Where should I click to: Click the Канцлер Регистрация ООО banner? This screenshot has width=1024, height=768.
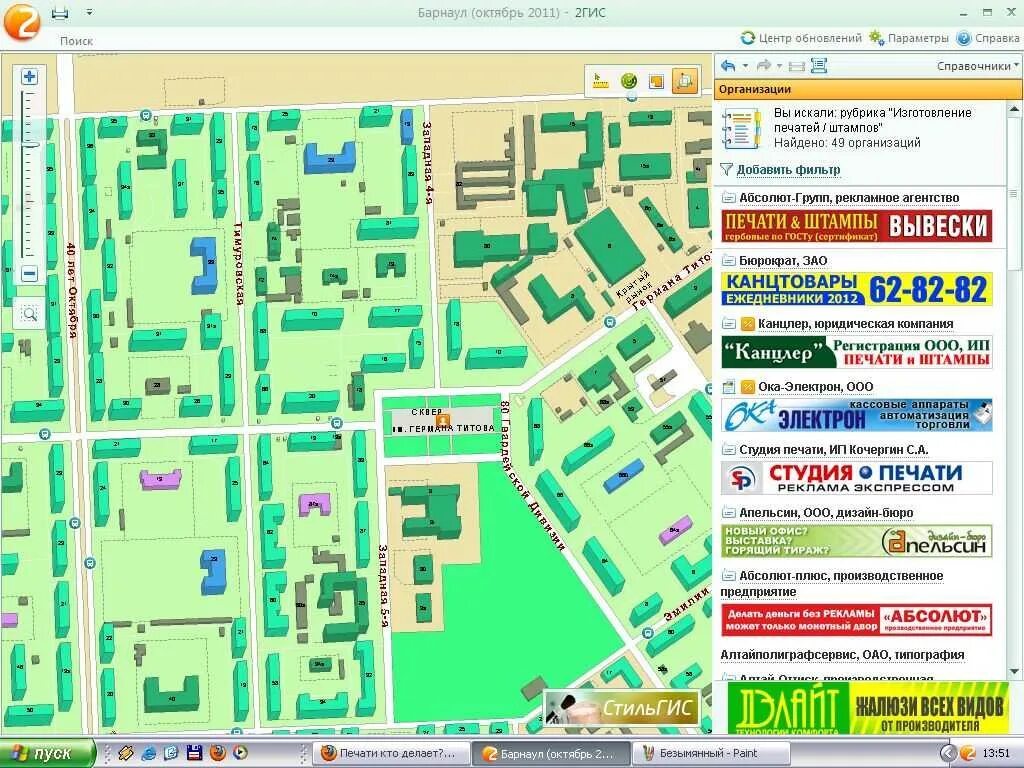tap(857, 352)
